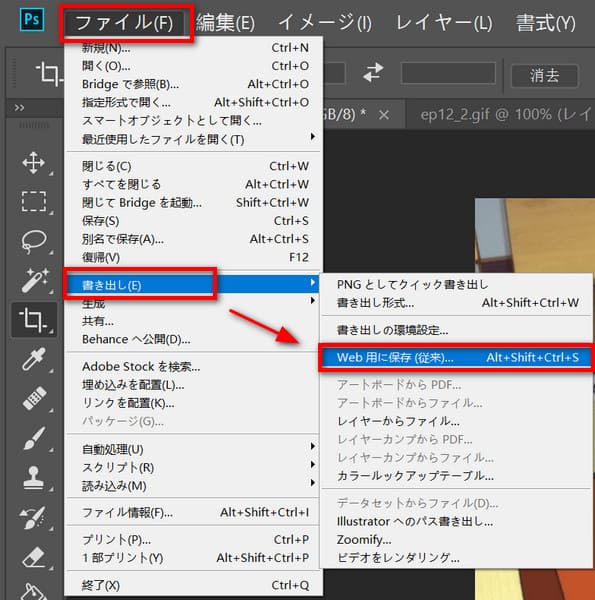Expand the 読み込み(M) submenu
The width and height of the screenshot is (595, 600).
click(195, 486)
